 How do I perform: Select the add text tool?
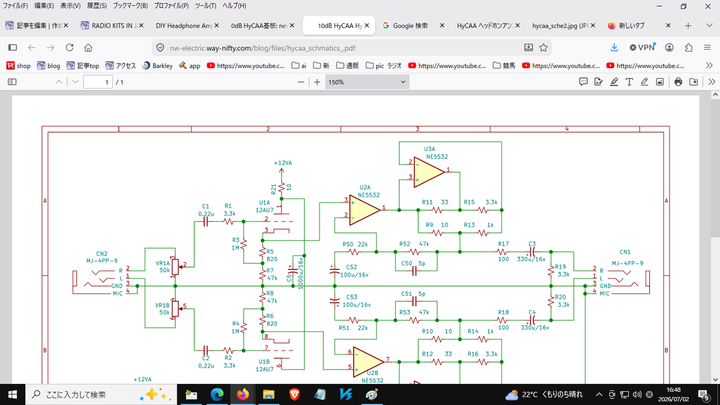629,82
